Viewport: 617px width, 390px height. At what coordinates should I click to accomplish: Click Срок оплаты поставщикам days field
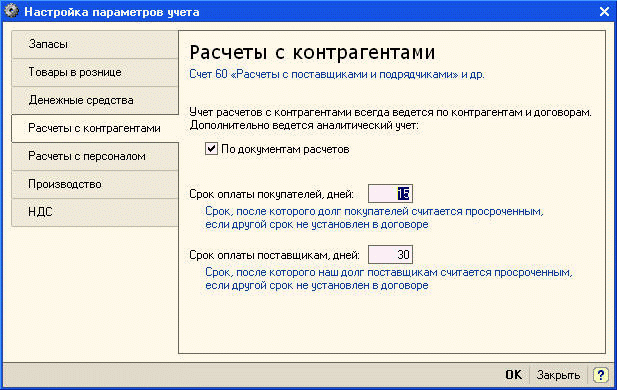[x=390, y=255]
